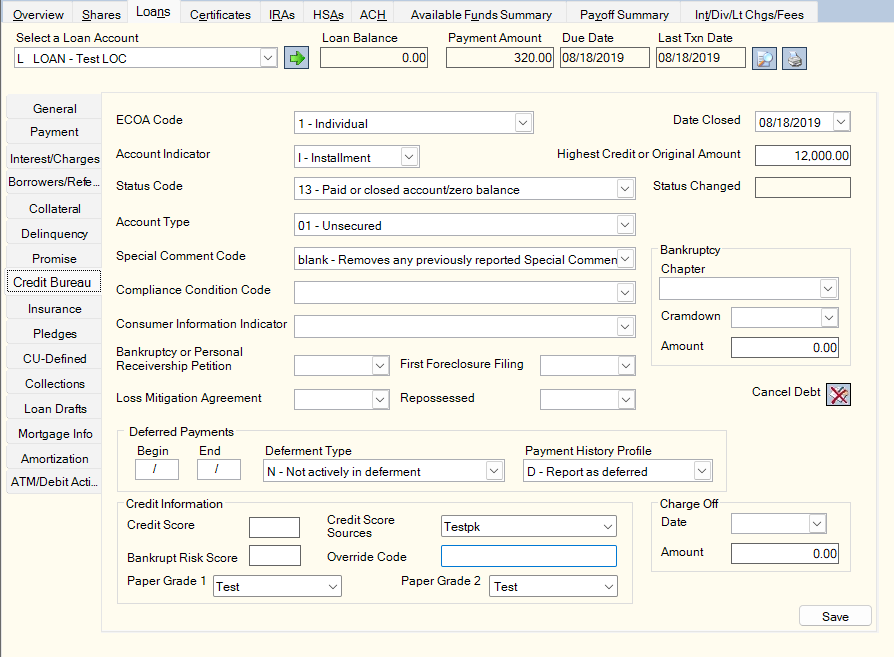894x657 pixels.
Task: Select the Collections side tab
Action: [x=54, y=384]
